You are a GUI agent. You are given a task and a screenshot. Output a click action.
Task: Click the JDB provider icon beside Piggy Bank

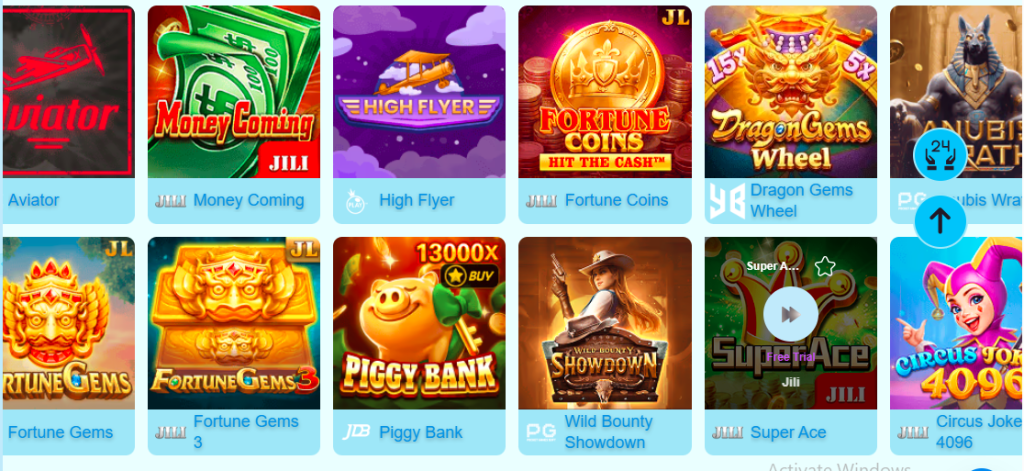coord(357,432)
